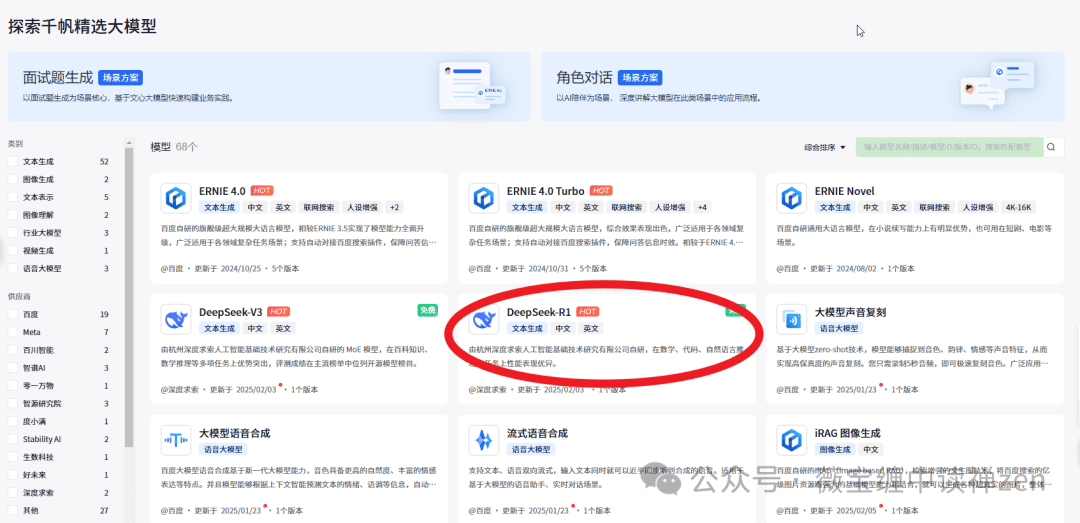Click the ERNIE Novel logo icon

pos(791,198)
